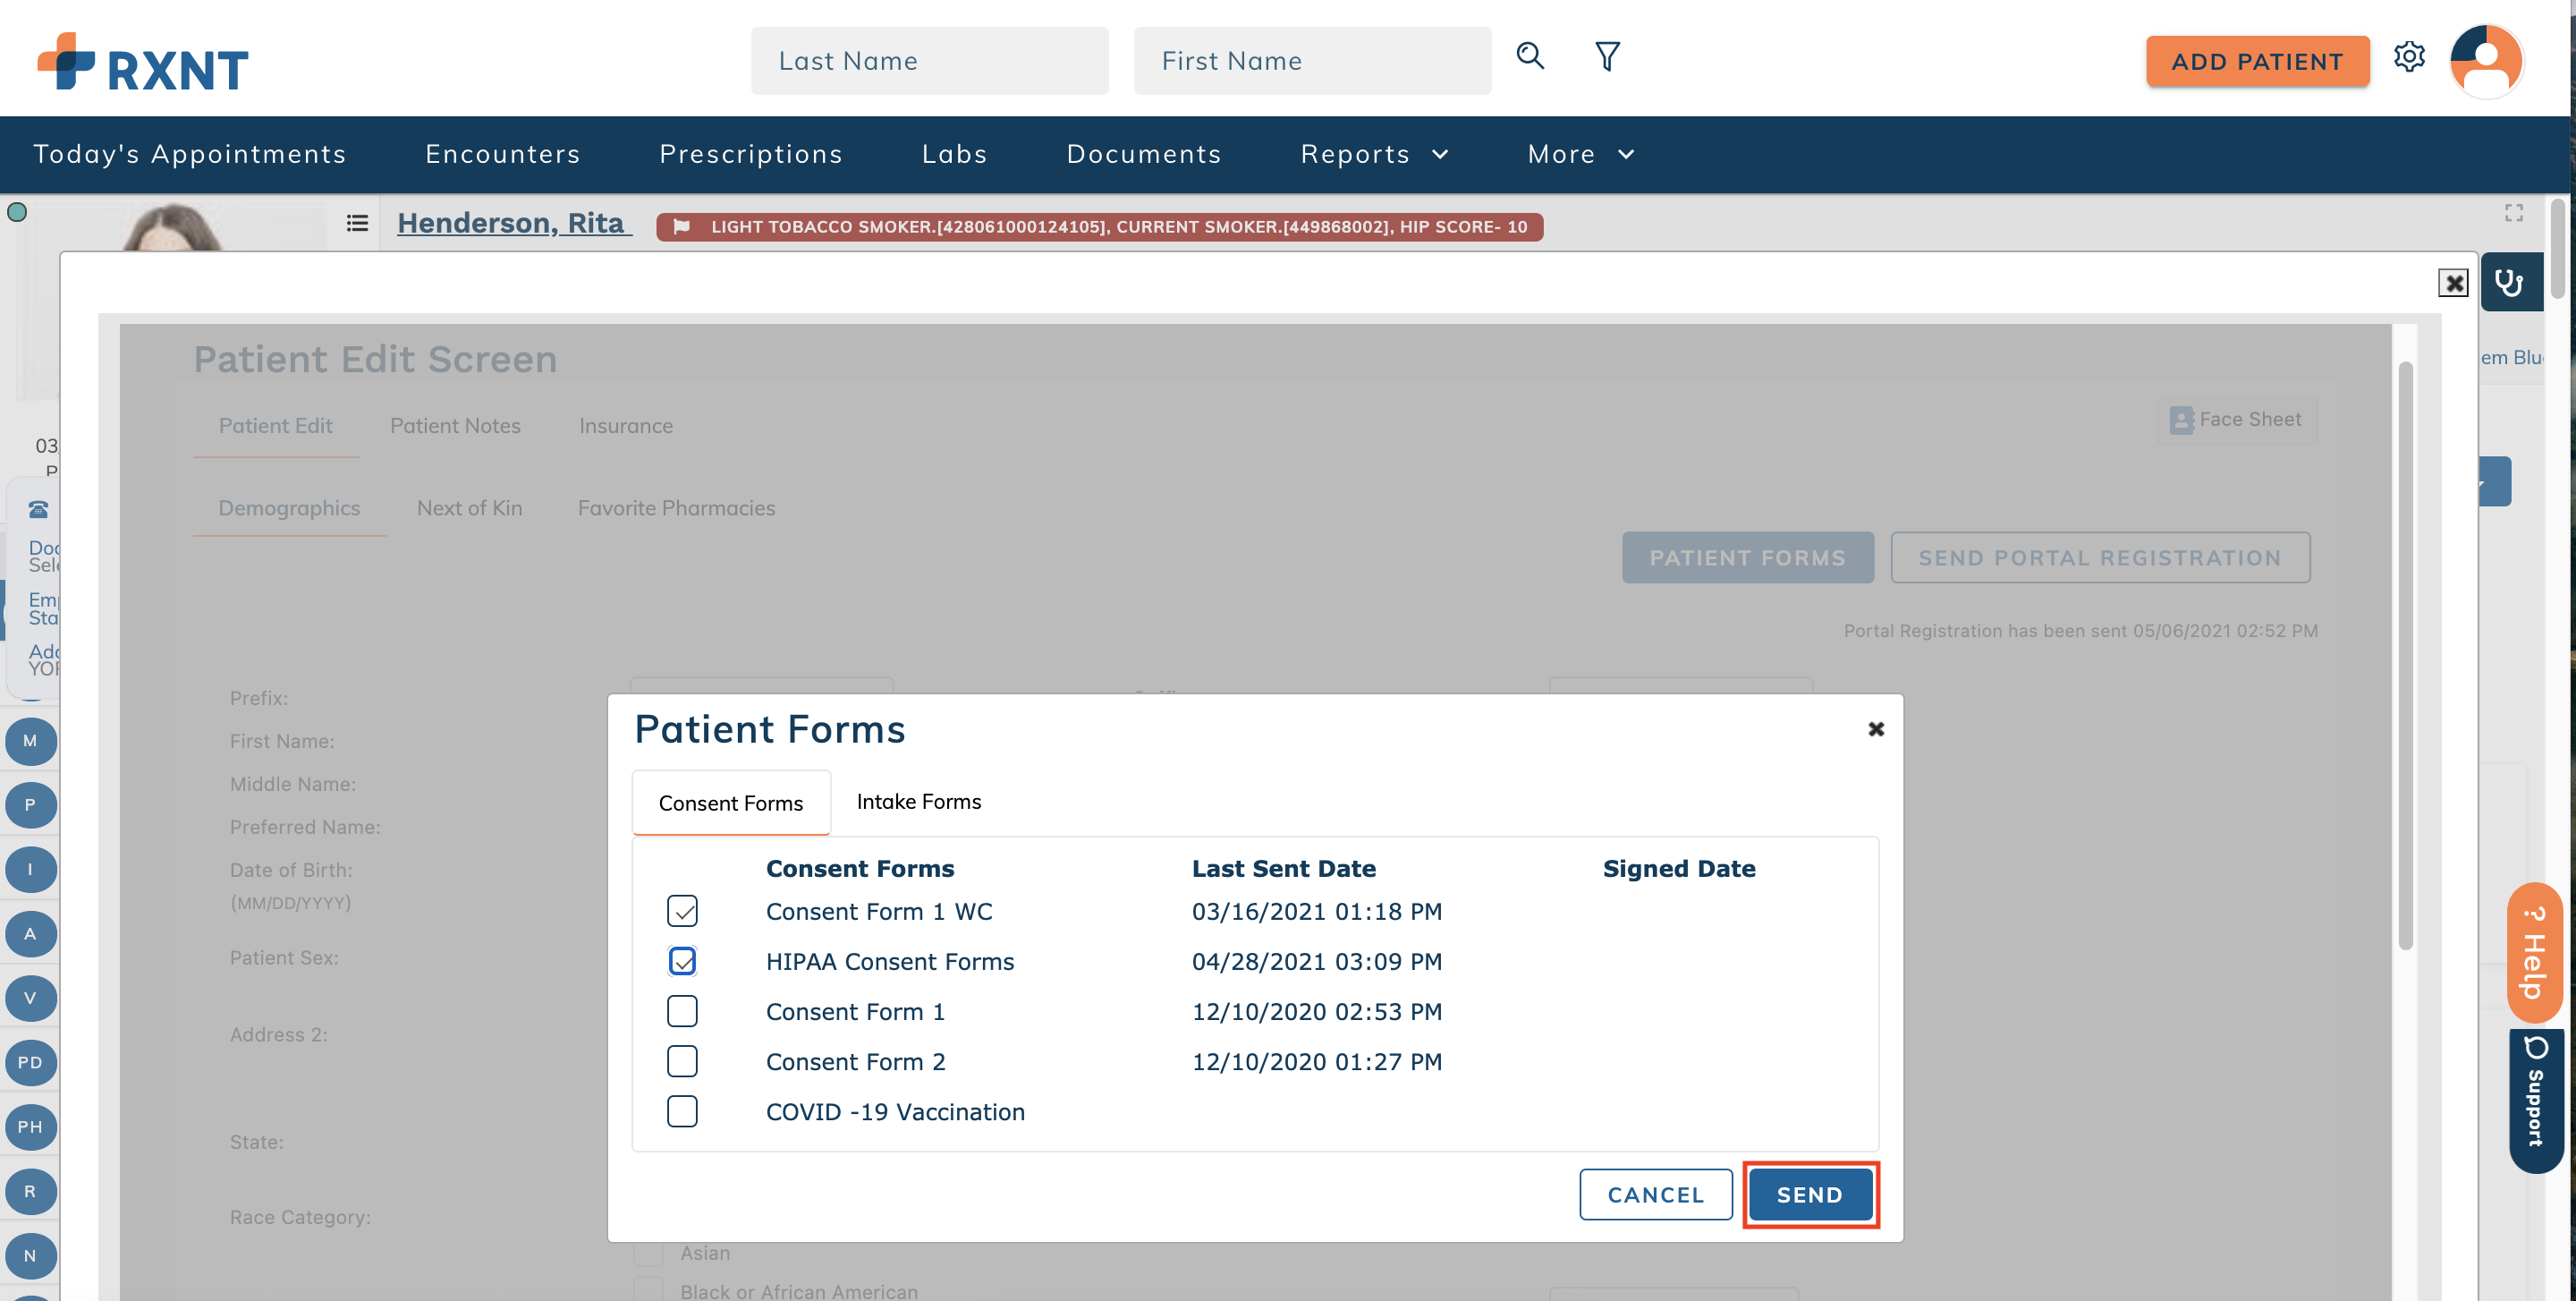Viewport: 2576px width, 1301px height.
Task: Open the Face Sheet for the patient
Action: (2237, 419)
